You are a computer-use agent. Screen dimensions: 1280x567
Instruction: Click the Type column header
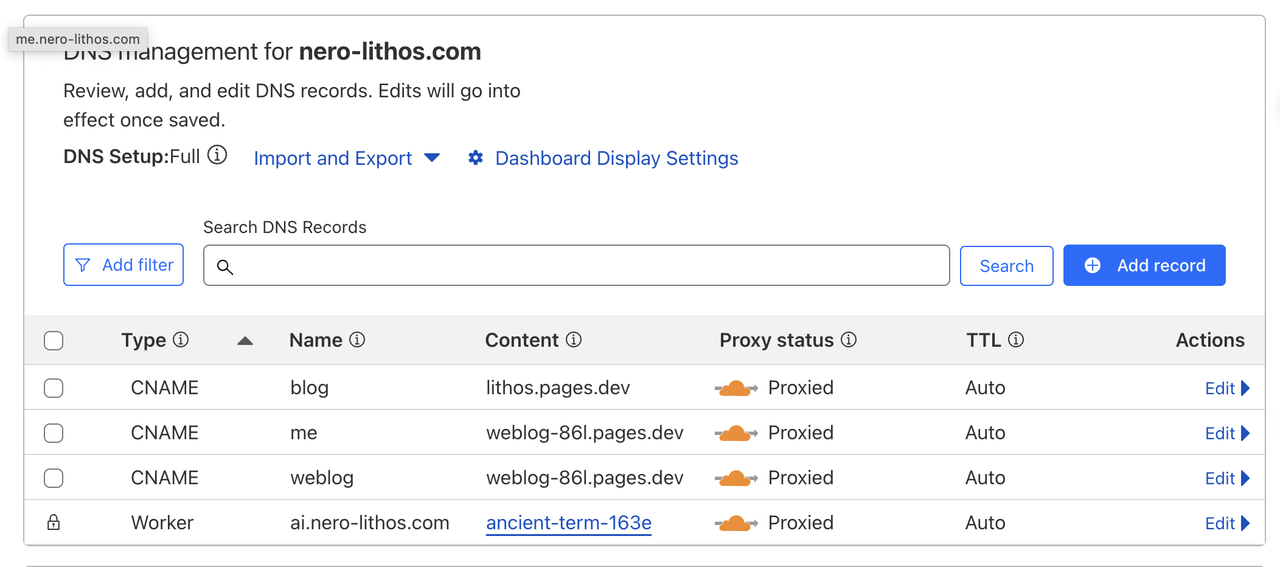[x=143, y=340]
